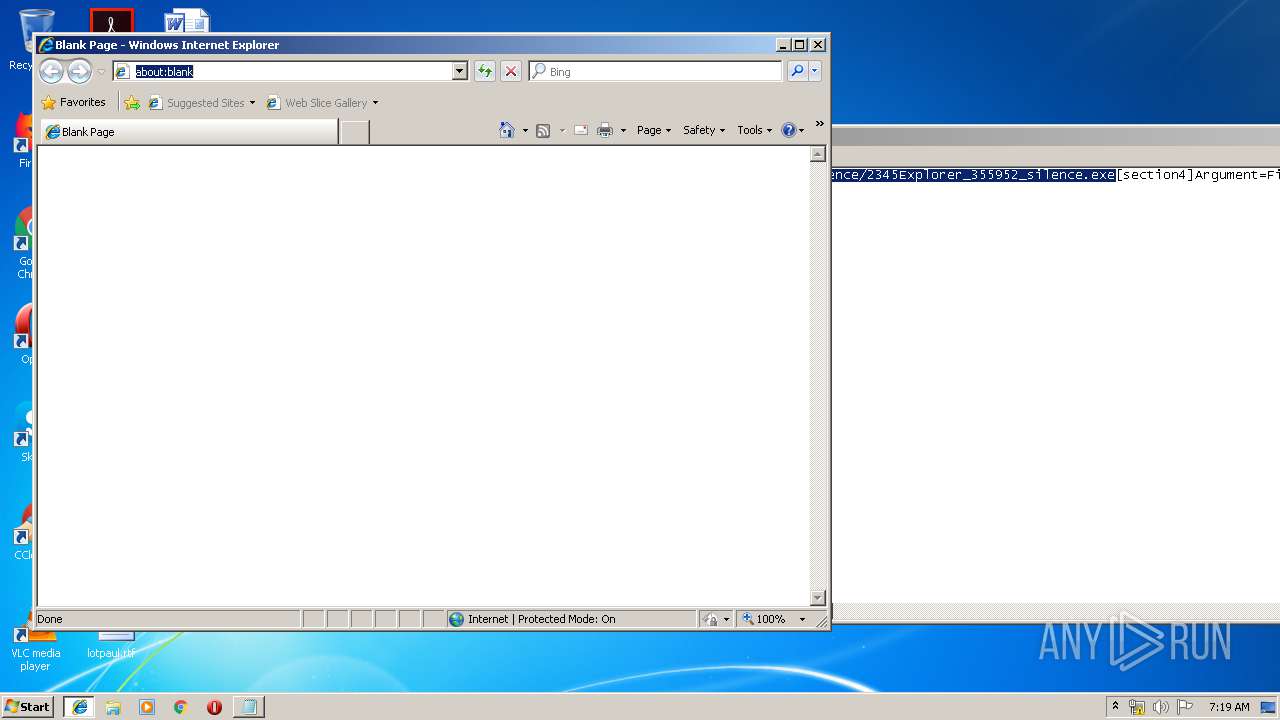The width and height of the screenshot is (1280, 720).
Task: Click the Action Center flag icon
Action: click(1185, 707)
